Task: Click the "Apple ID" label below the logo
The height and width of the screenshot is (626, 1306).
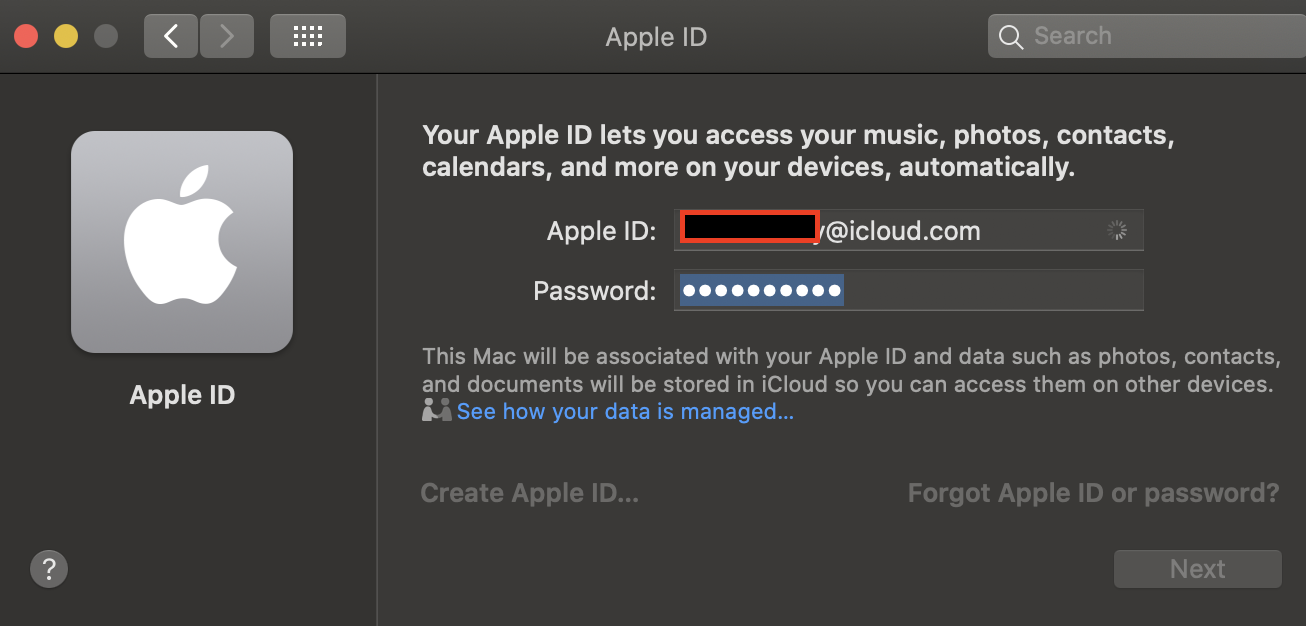Action: click(x=182, y=394)
